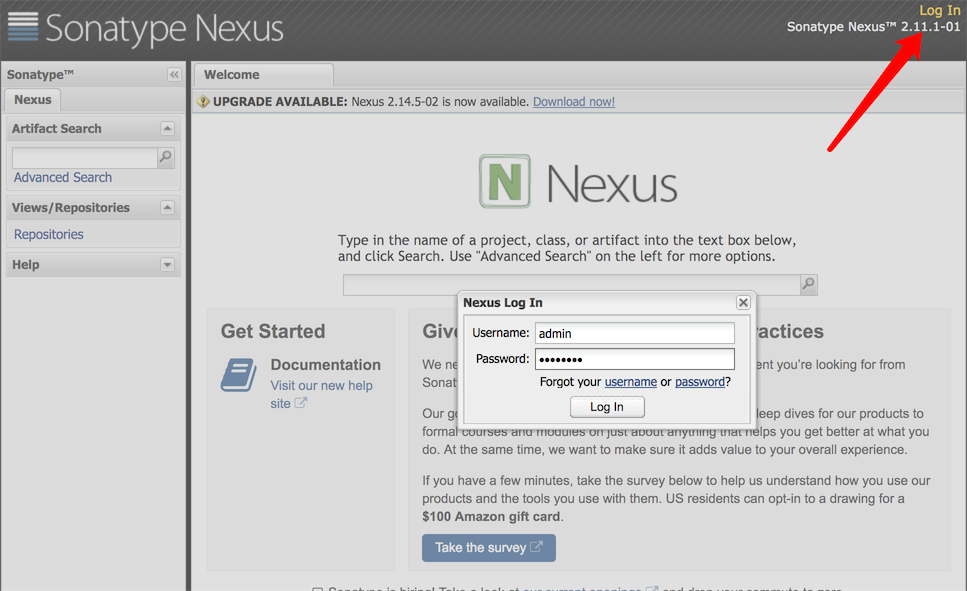Select the Welcome tab
Screen dimensions: 967x591
[264, 75]
